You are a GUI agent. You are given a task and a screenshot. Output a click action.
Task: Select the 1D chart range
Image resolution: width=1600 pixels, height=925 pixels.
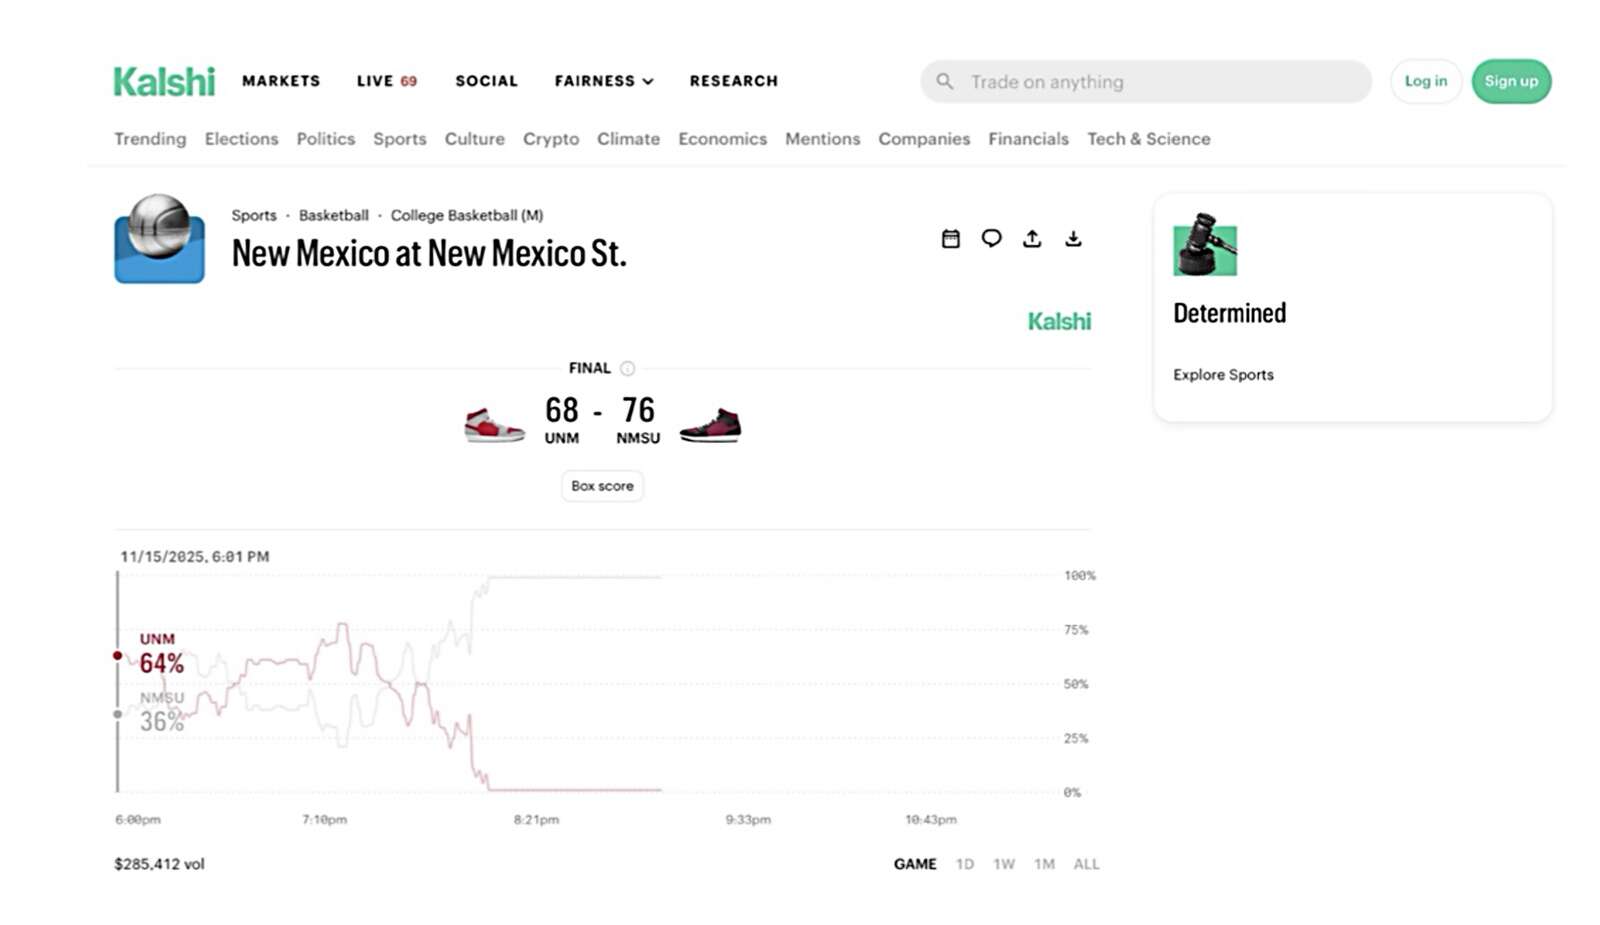(964, 864)
